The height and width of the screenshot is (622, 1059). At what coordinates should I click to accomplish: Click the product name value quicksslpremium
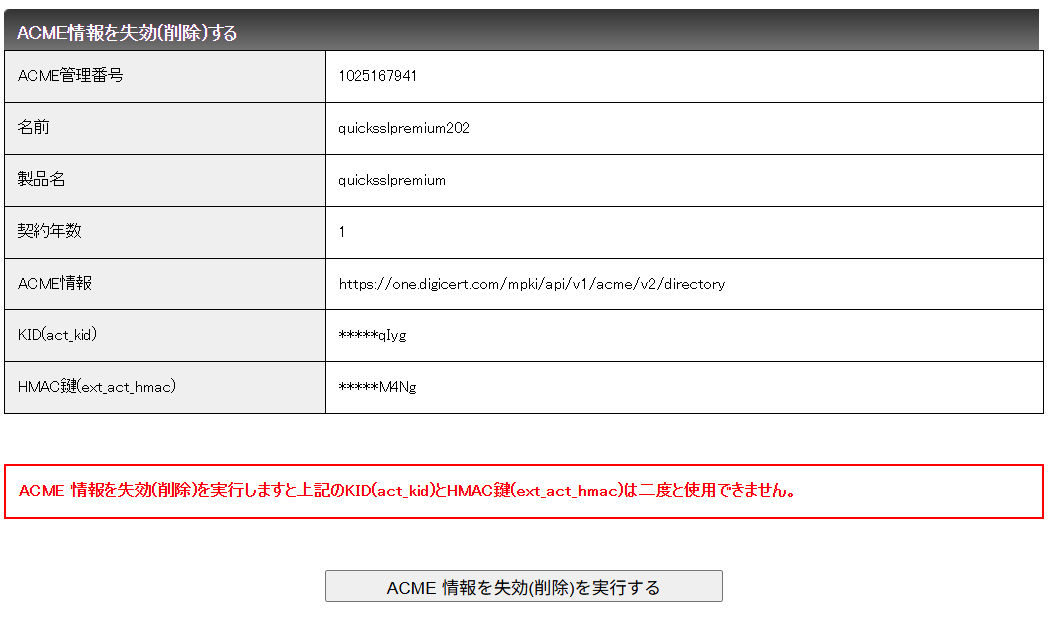click(392, 180)
